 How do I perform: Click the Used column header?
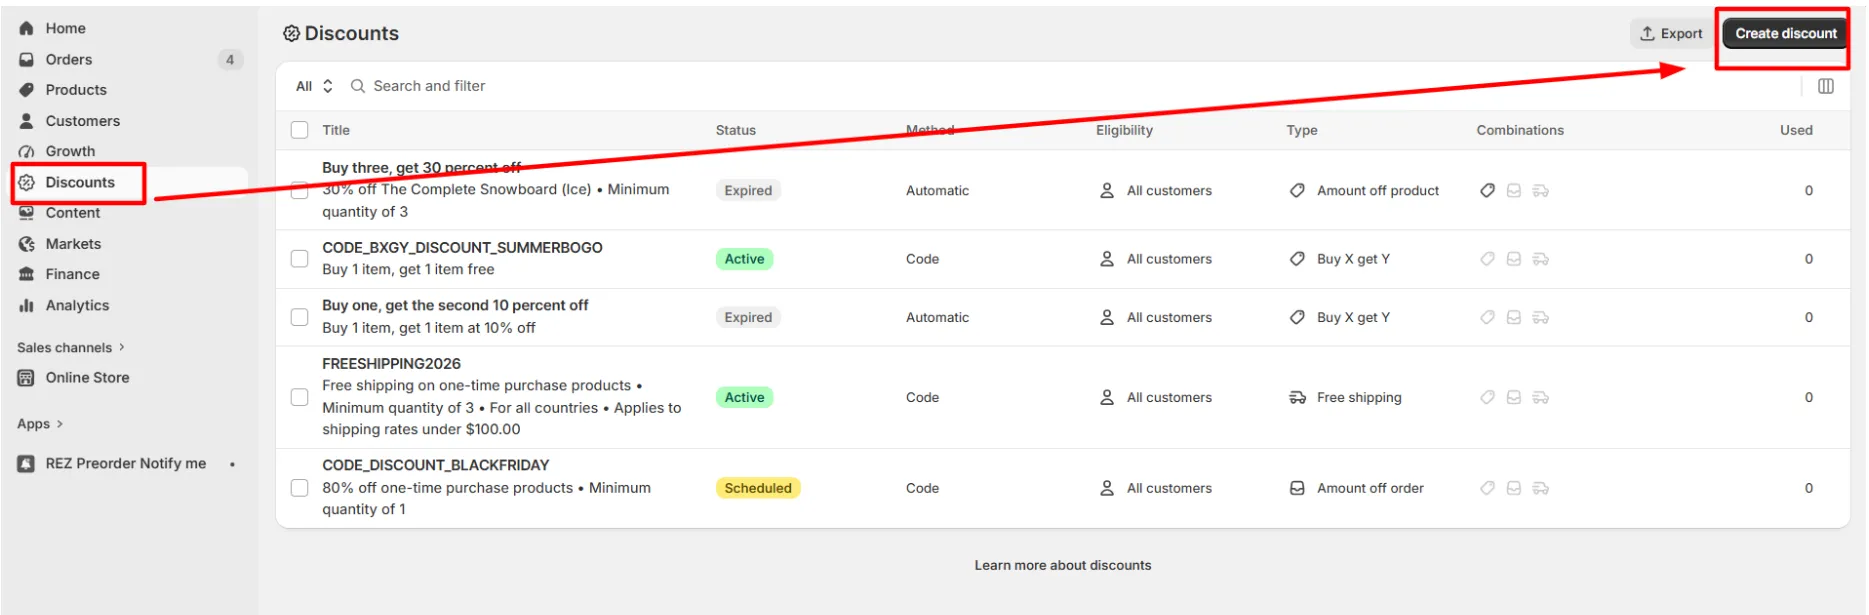(x=1796, y=130)
